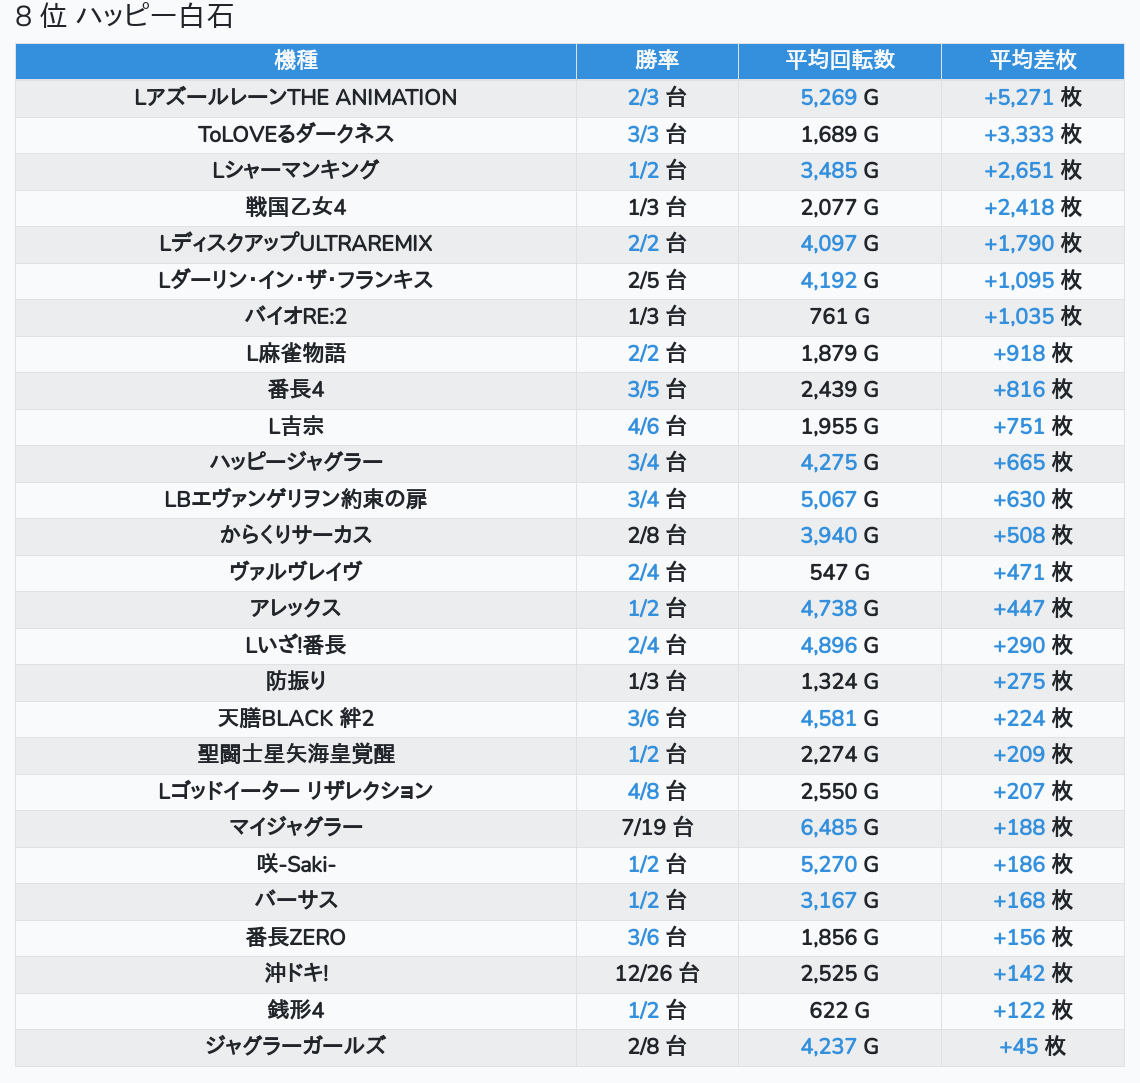Select the 戦国乙女4 cell
This screenshot has height=1083, width=1140.
pos(296,207)
